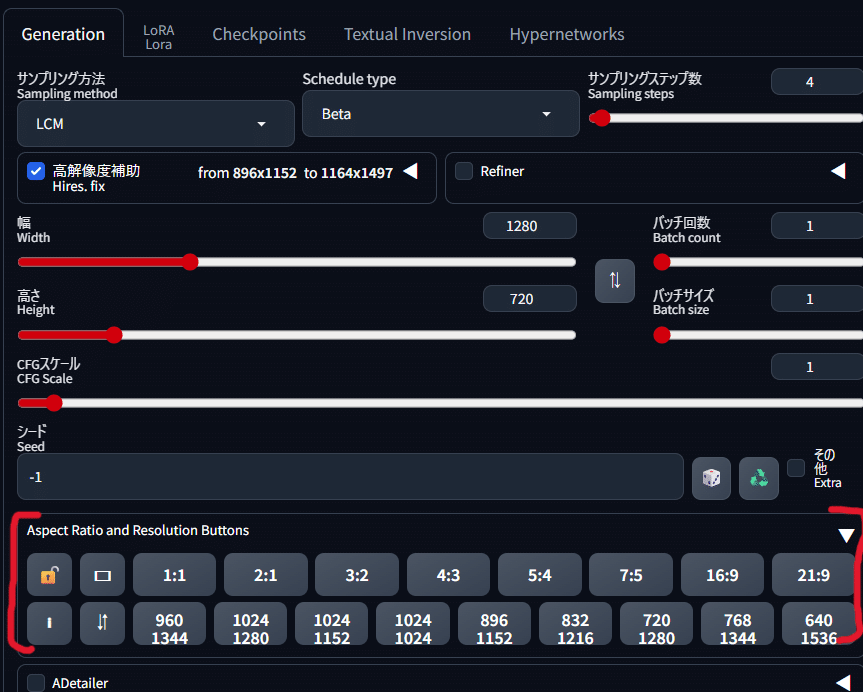Select the portrait orientation icon

point(49,623)
